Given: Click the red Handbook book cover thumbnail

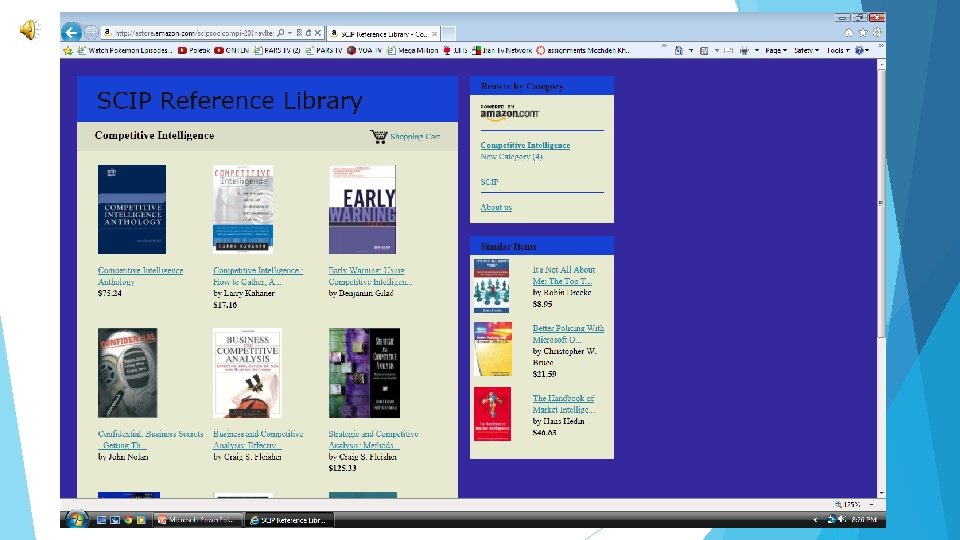Looking at the screenshot, I should (492, 414).
